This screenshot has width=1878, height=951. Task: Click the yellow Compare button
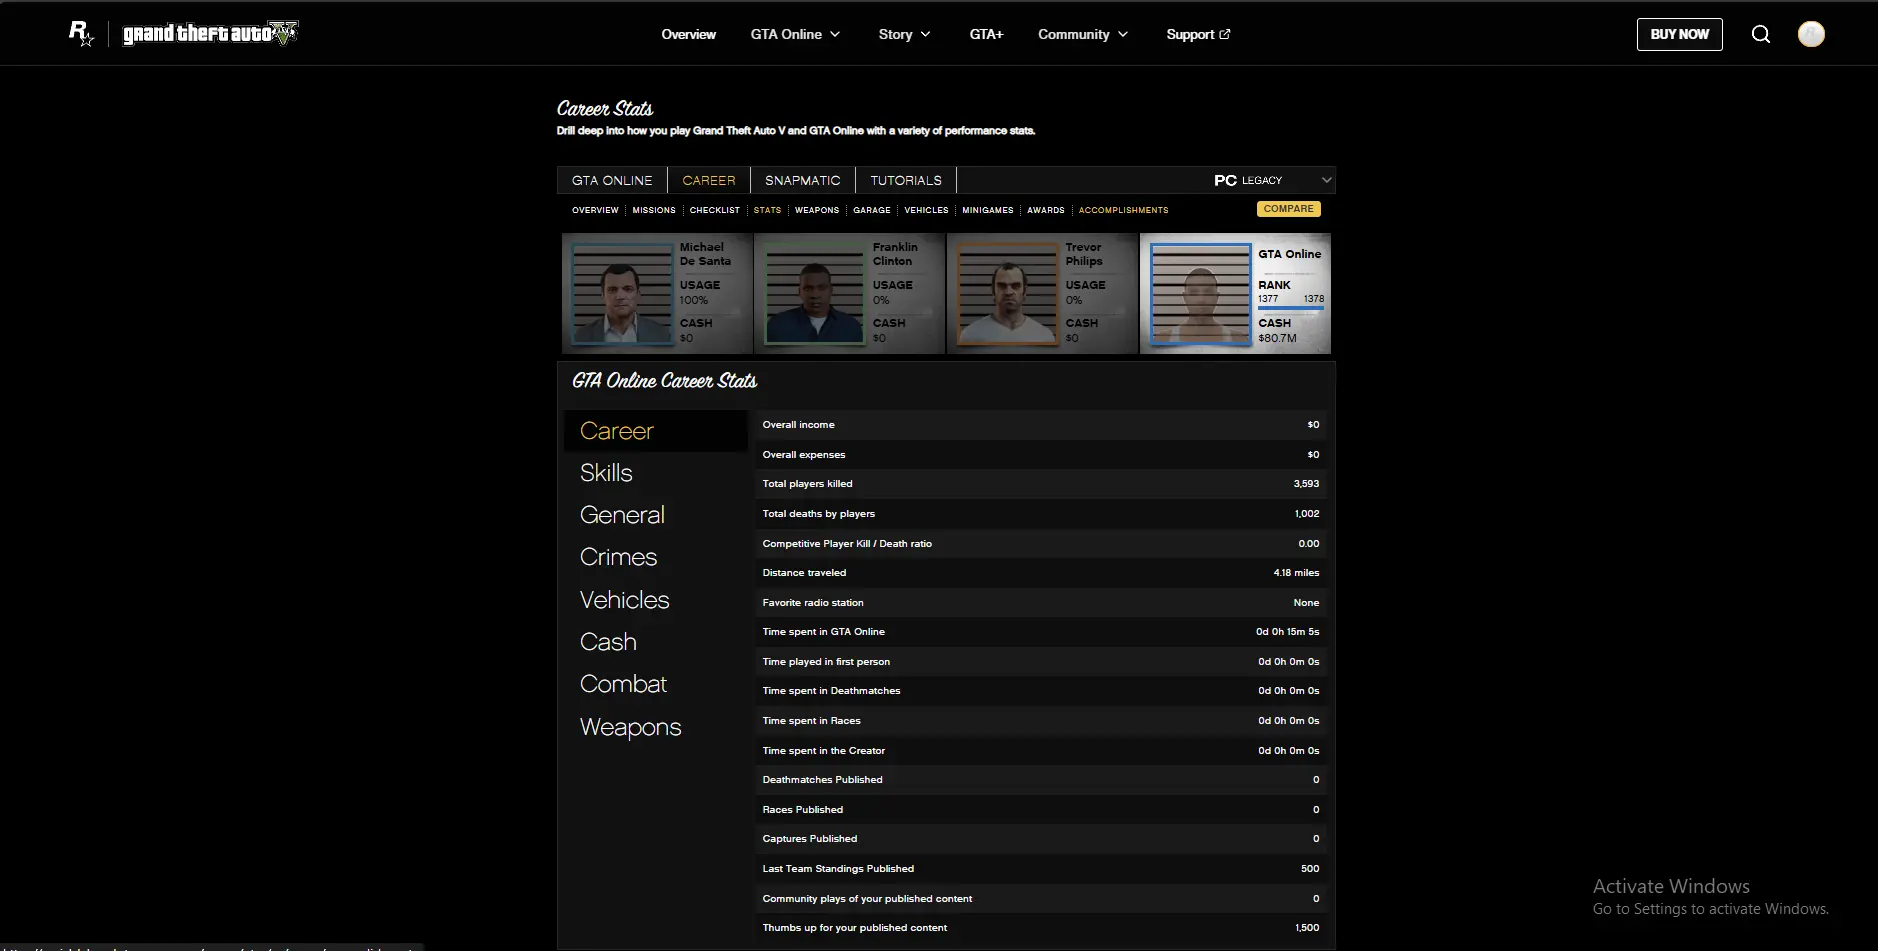pos(1288,209)
